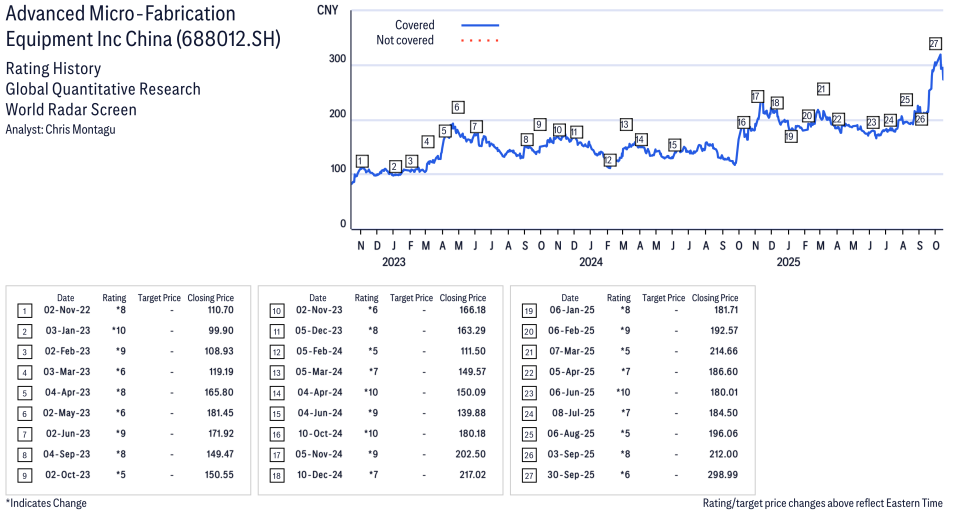Click the numbered box 18 in the table
Screen dimensions: 954x510
tap(276, 477)
